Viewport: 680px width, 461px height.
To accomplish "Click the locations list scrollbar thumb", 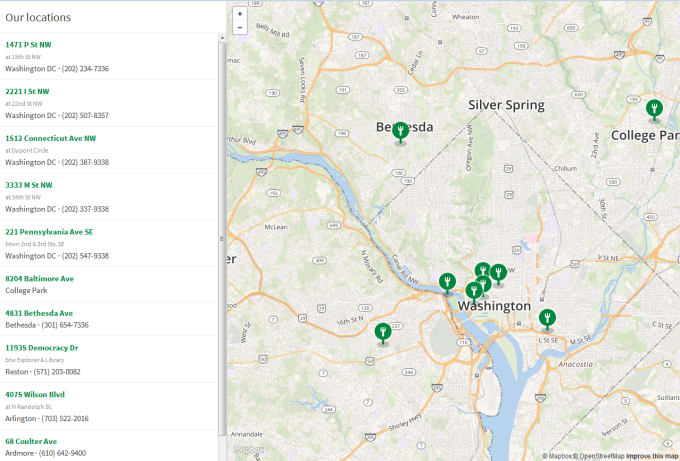I will 222,239.
